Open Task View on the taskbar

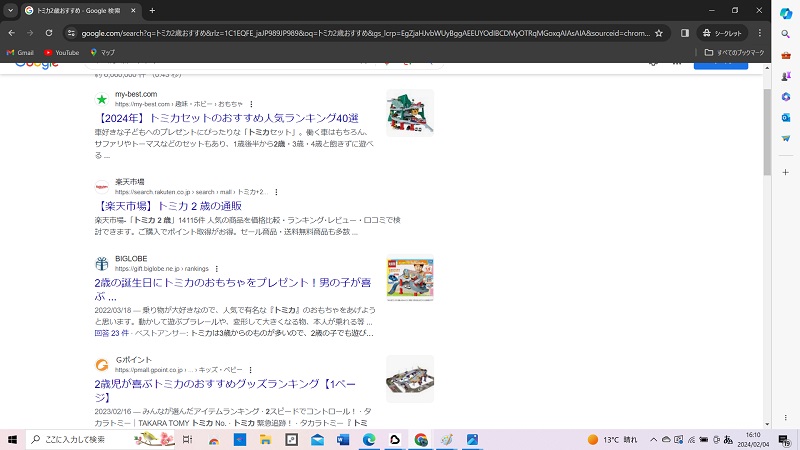click(187, 439)
